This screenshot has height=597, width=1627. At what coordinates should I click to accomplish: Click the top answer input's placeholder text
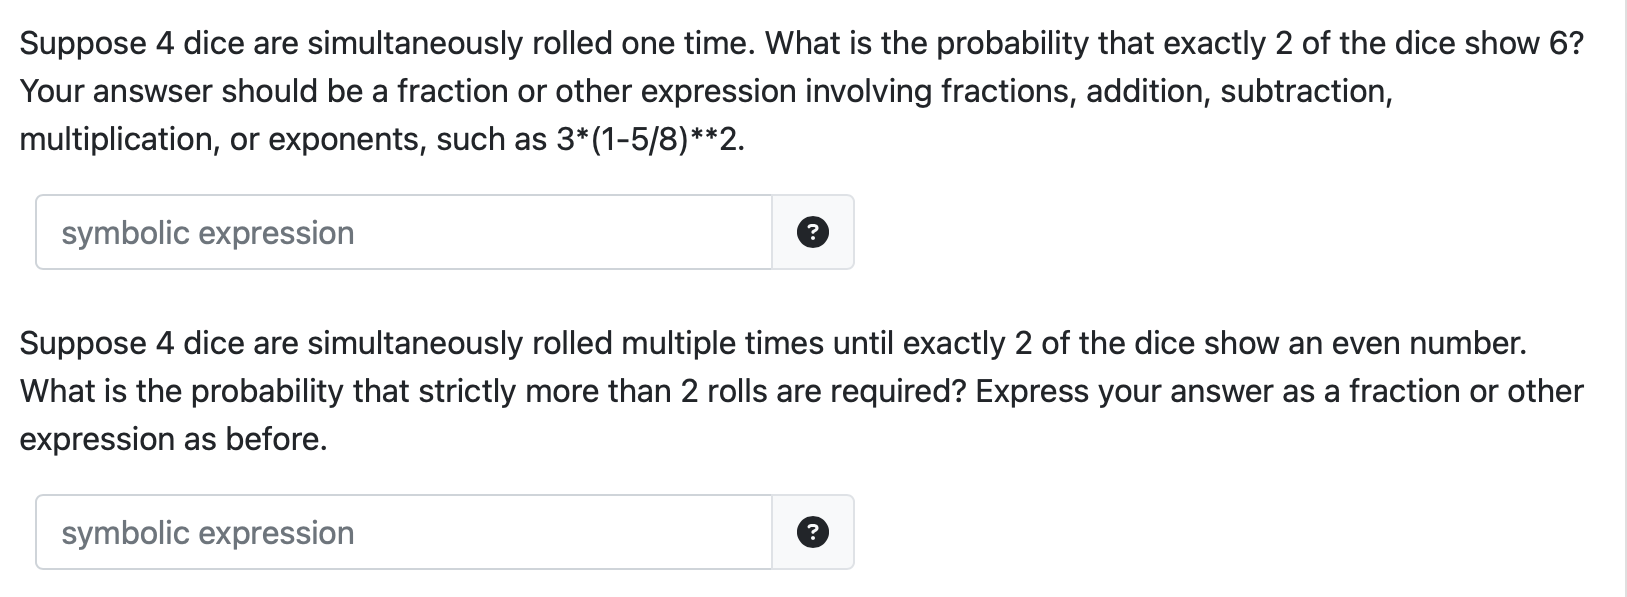pos(207,232)
